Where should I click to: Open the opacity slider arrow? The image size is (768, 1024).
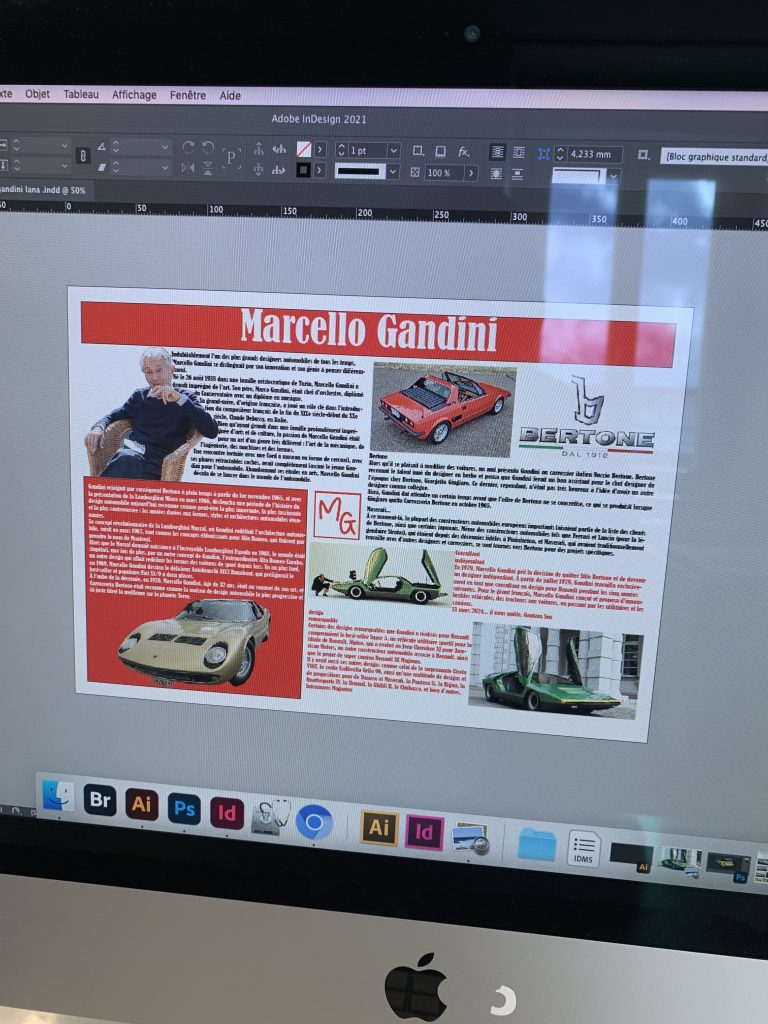(x=471, y=173)
